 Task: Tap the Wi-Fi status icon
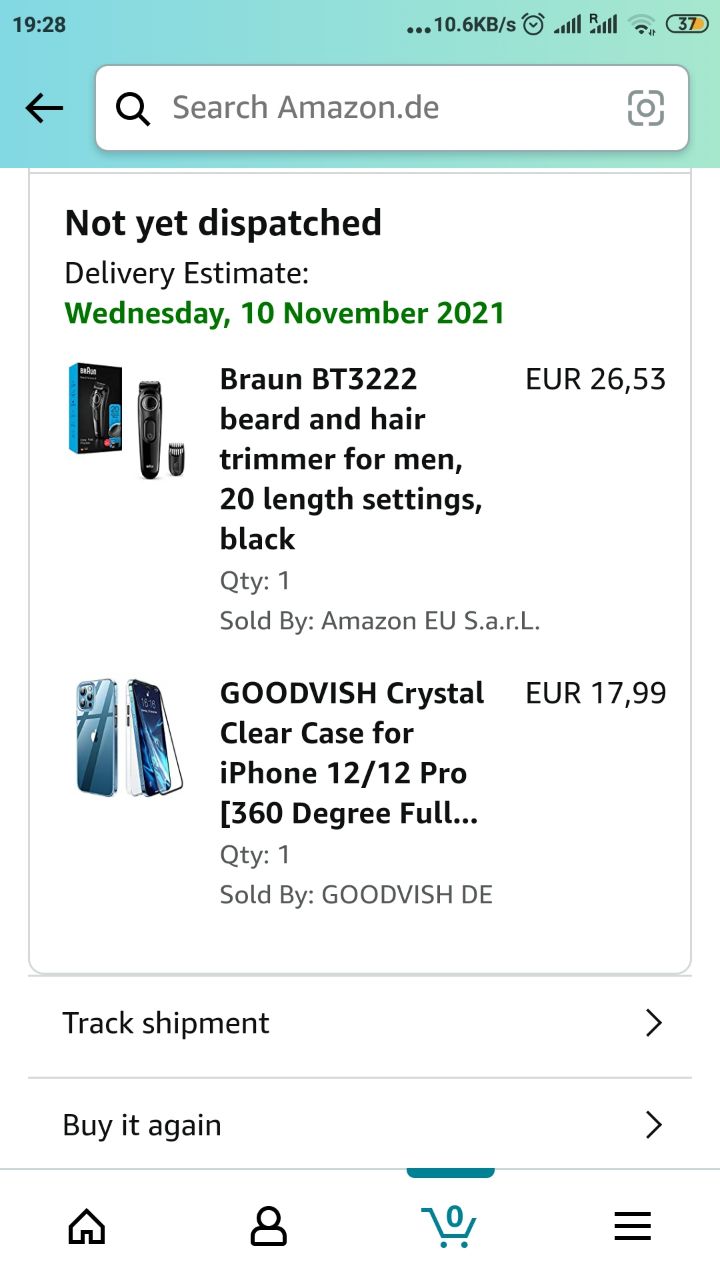pyautogui.click(x=643, y=26)
